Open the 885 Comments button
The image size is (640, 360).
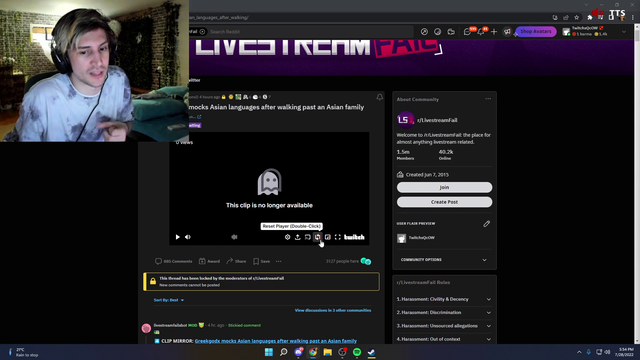[173, 261]
